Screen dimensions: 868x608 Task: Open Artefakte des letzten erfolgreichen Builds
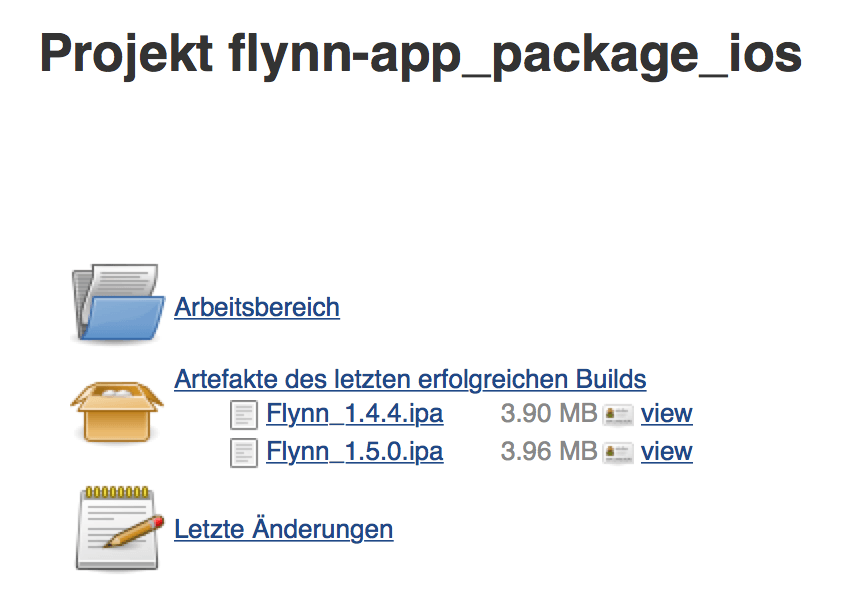tap(410, 380)
